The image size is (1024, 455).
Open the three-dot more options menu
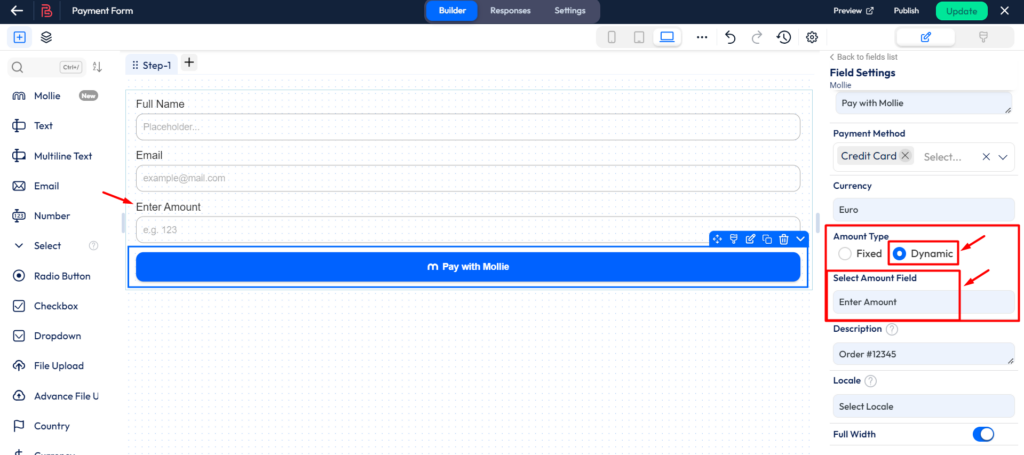(702, 37)
